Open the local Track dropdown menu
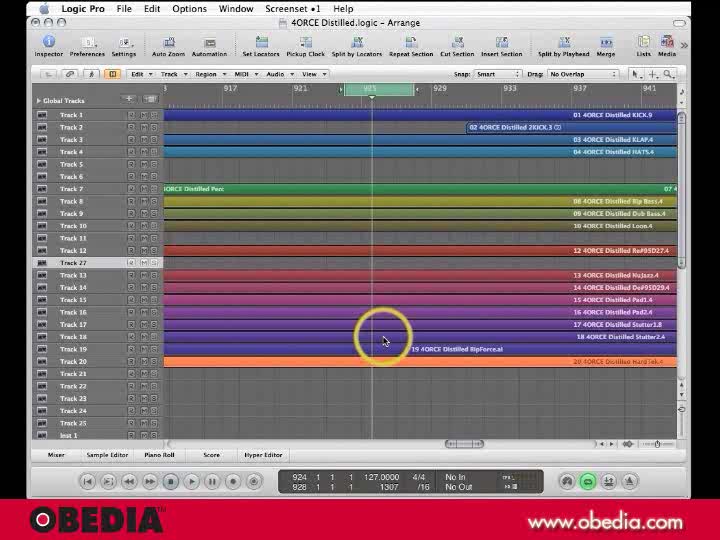 pyautogui.click(x=174, y=74)
